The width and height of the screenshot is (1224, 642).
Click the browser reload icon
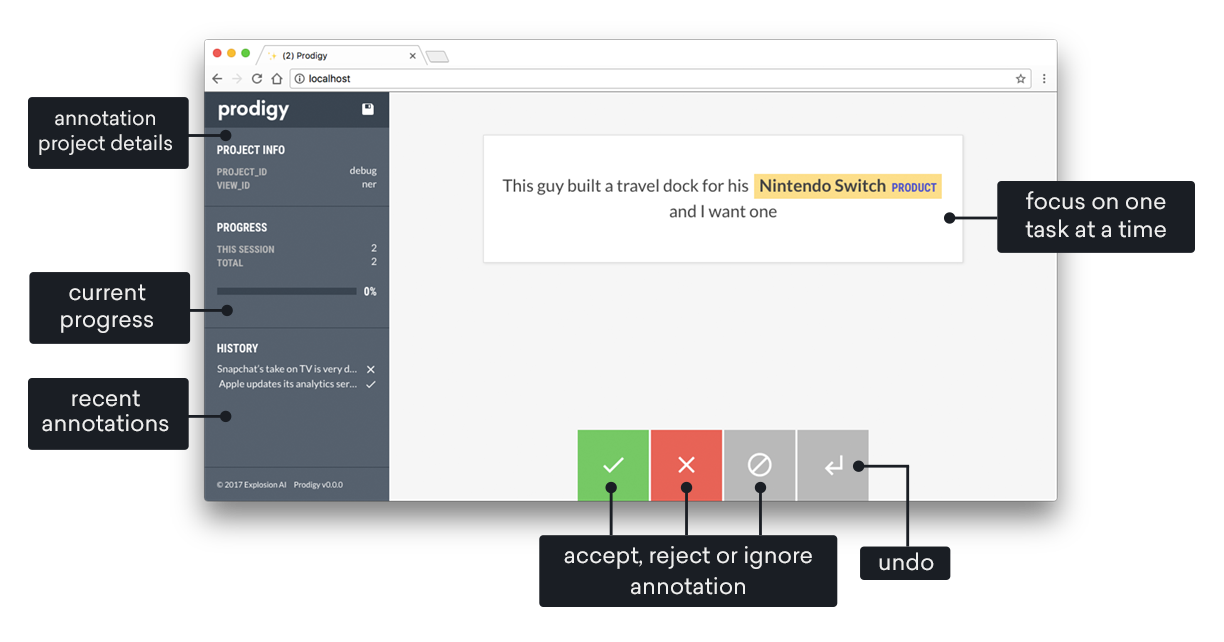tap(257, 78)
